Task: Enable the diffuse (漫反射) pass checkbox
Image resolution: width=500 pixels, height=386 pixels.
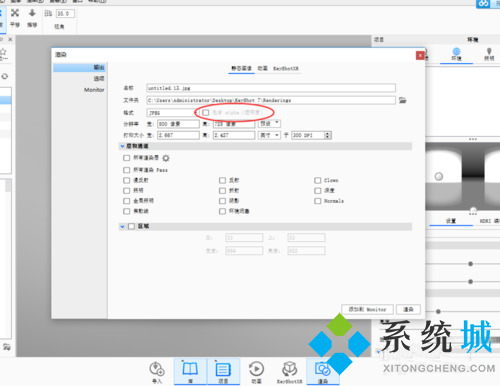Action: point(126,180)
